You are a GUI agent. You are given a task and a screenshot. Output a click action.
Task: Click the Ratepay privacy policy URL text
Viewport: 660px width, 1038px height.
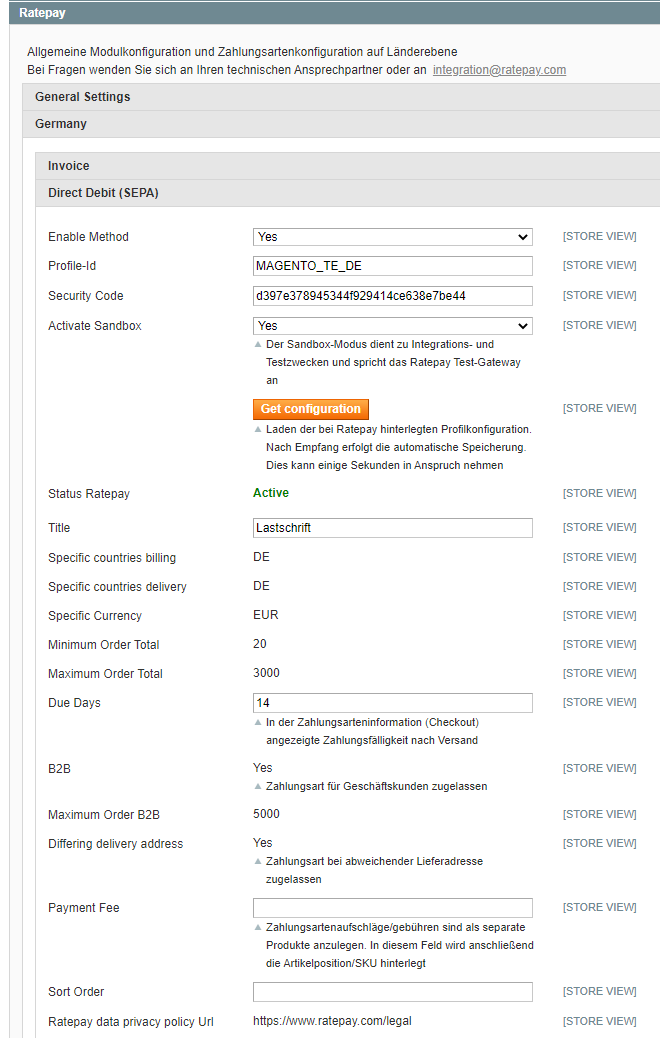(x=332, y=1021)
